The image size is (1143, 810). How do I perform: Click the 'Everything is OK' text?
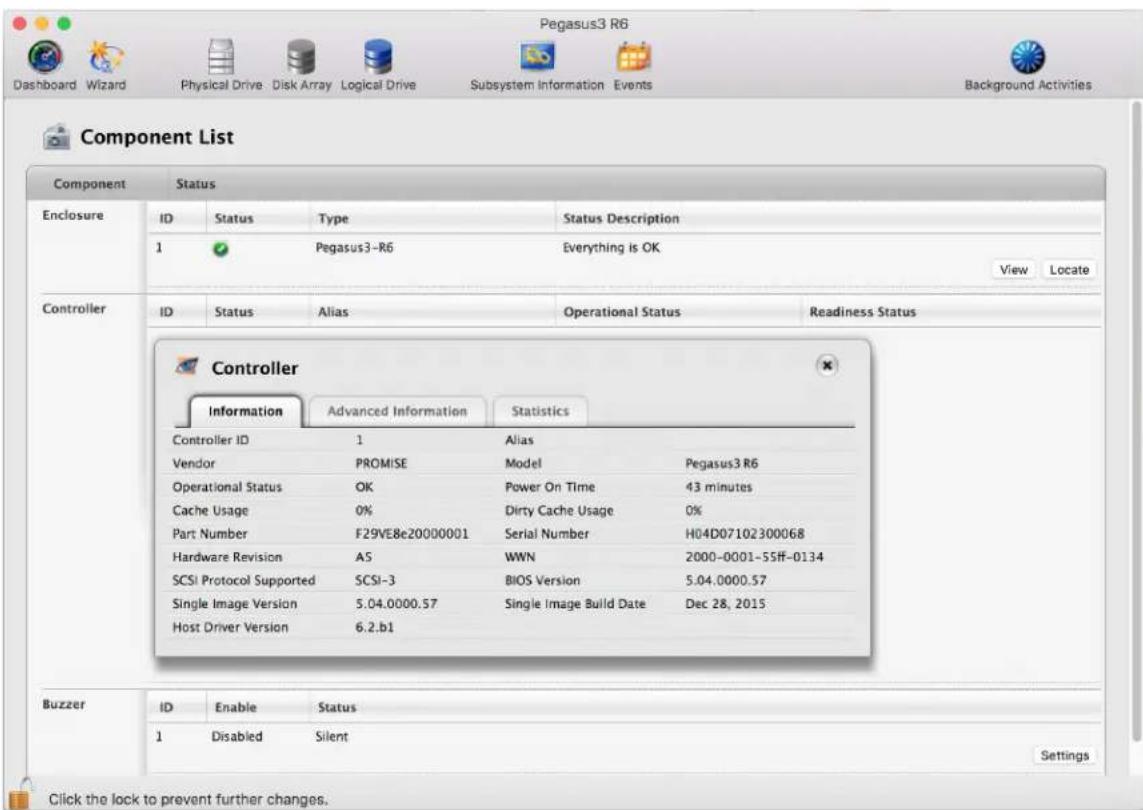[611, 248]
